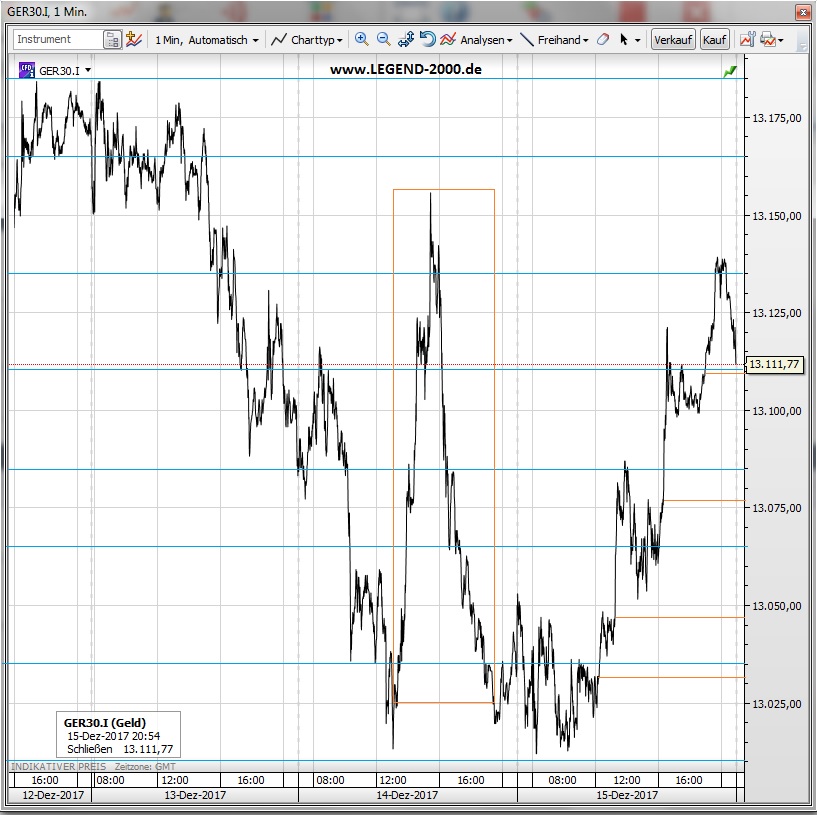Click the undo/reset chart icon

427,40
